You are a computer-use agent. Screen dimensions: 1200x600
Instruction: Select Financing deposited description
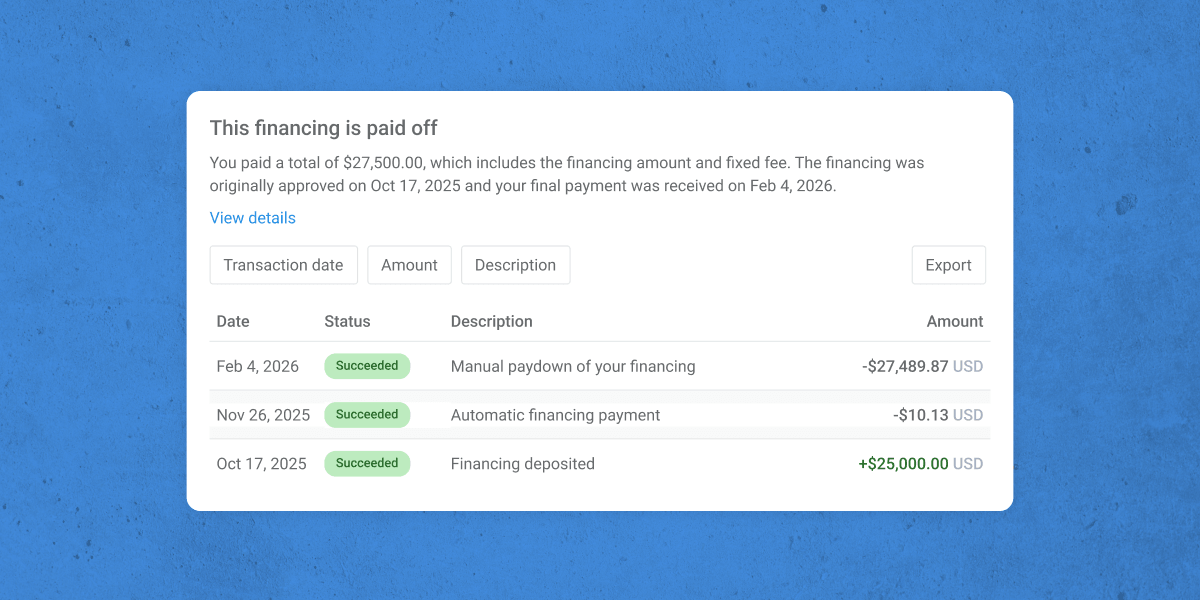pos(522,464)
